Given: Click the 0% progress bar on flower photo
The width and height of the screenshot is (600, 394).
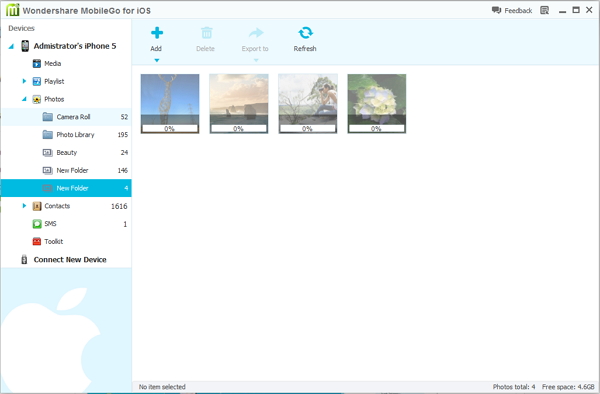Looking at the screenshot, I should [377, 129].
